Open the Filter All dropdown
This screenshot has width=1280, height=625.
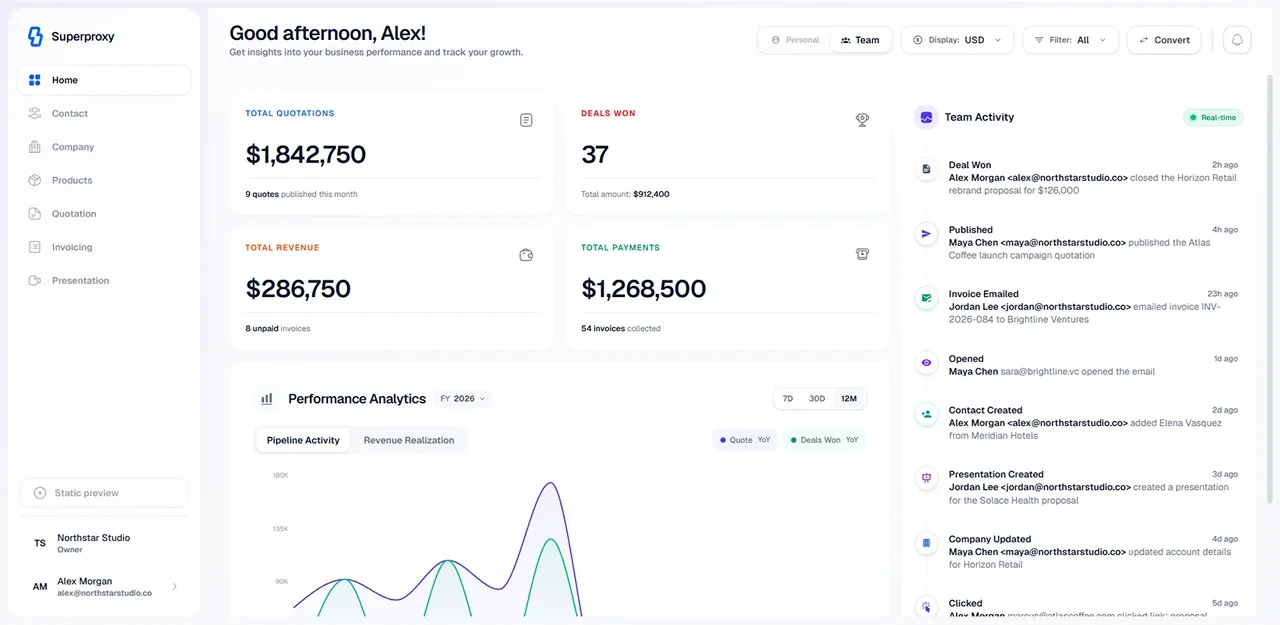coord(1070,40)
